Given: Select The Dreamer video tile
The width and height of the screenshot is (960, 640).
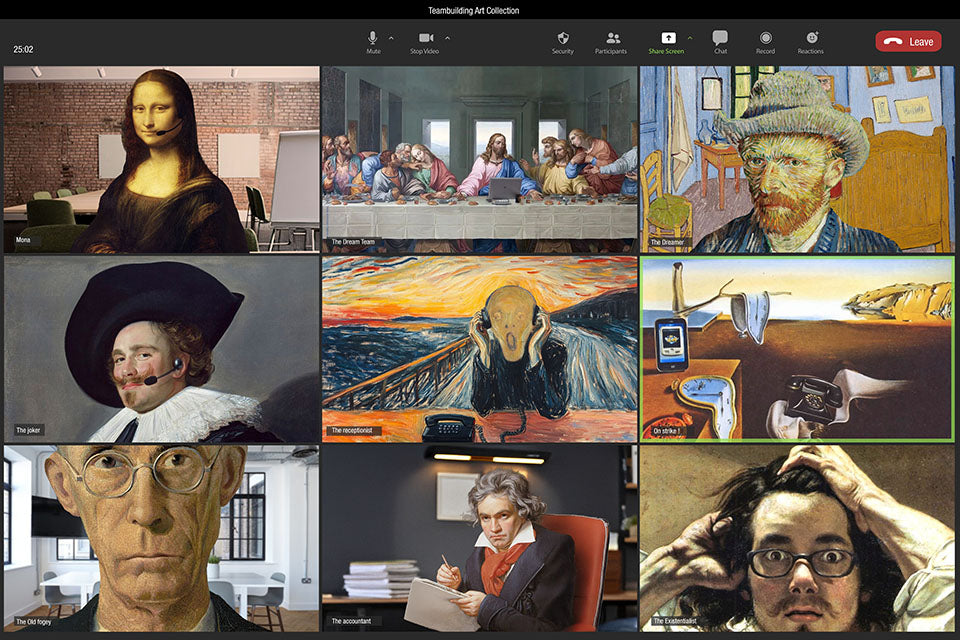Looking at the screenshot, I should [x=796, y=159].
